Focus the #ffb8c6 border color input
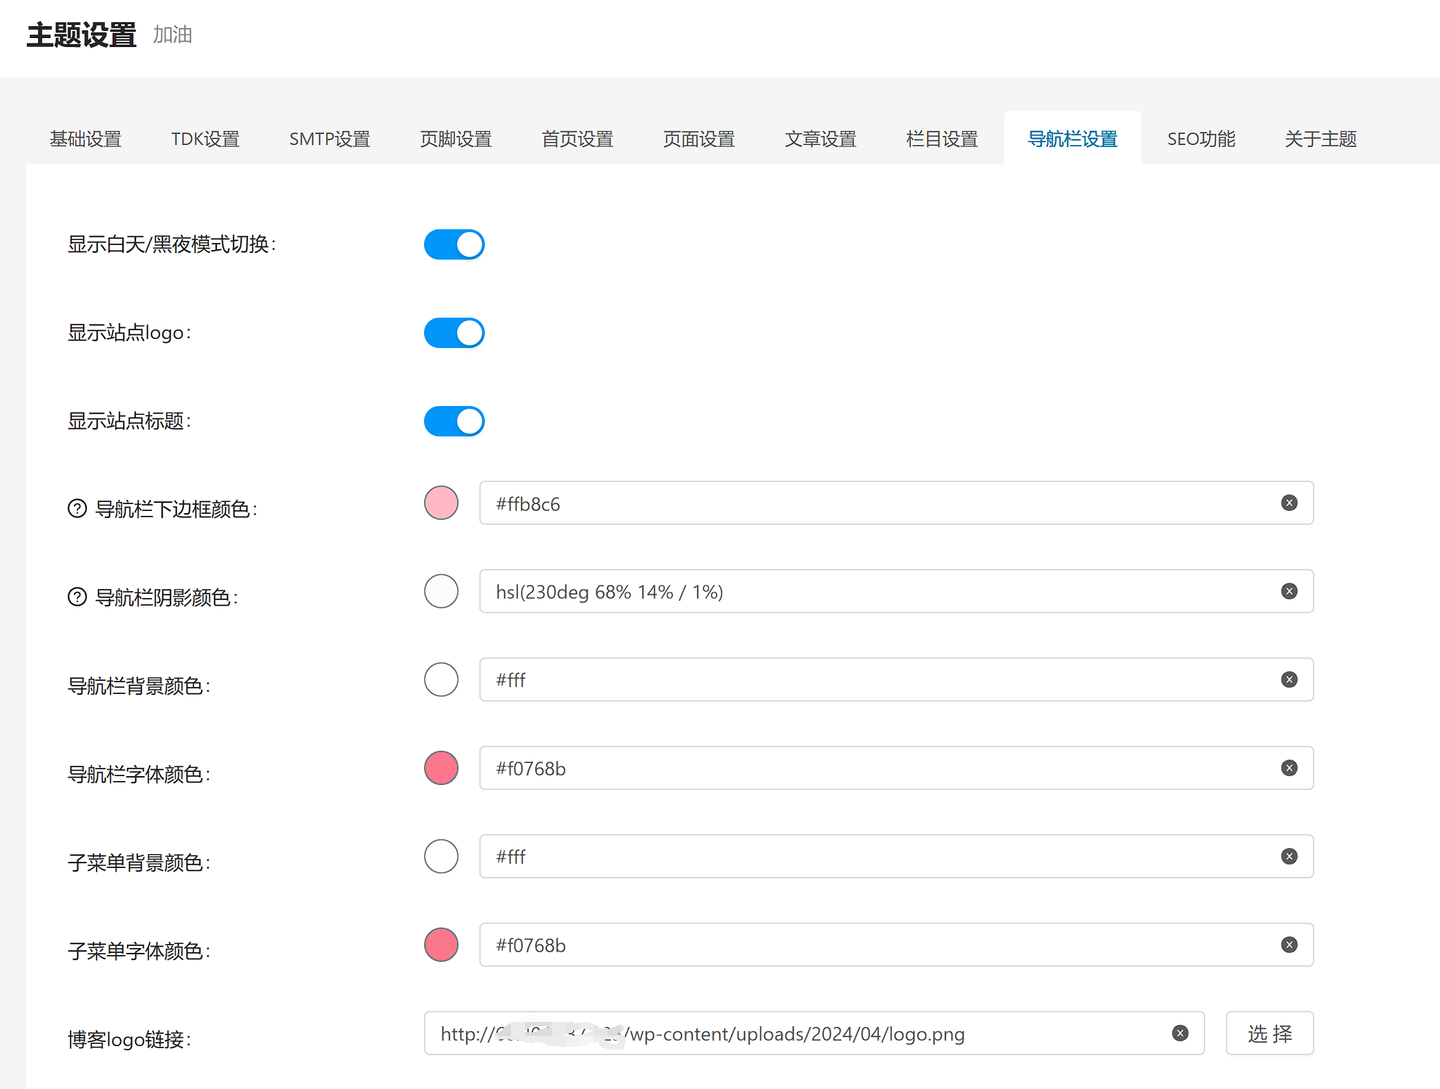The width and height of the screenshot is (1440, 1089). click(896, 503)
